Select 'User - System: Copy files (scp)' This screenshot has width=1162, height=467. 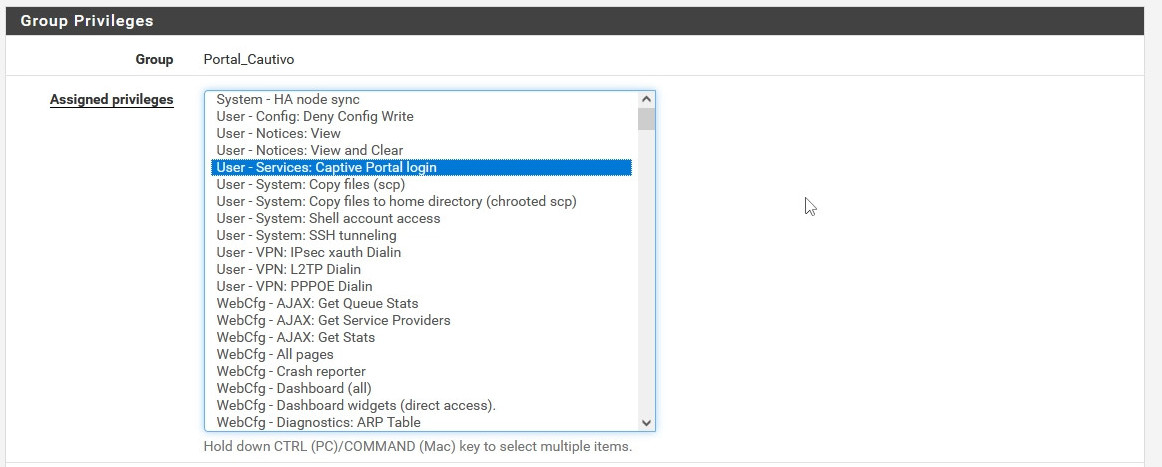(x=310, y=184)
